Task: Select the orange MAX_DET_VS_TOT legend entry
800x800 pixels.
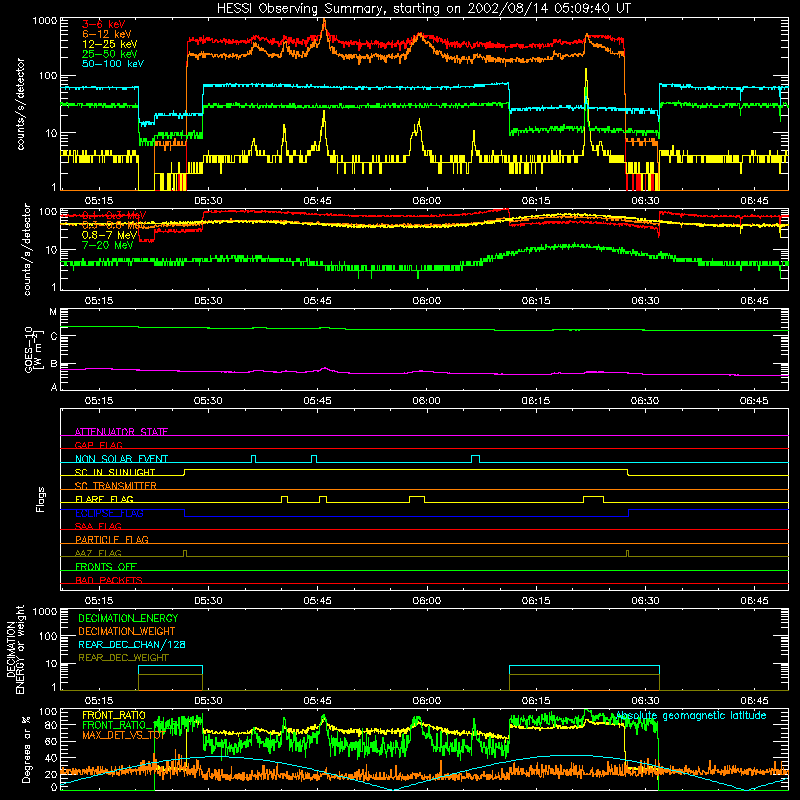Action: pos(124,735)
